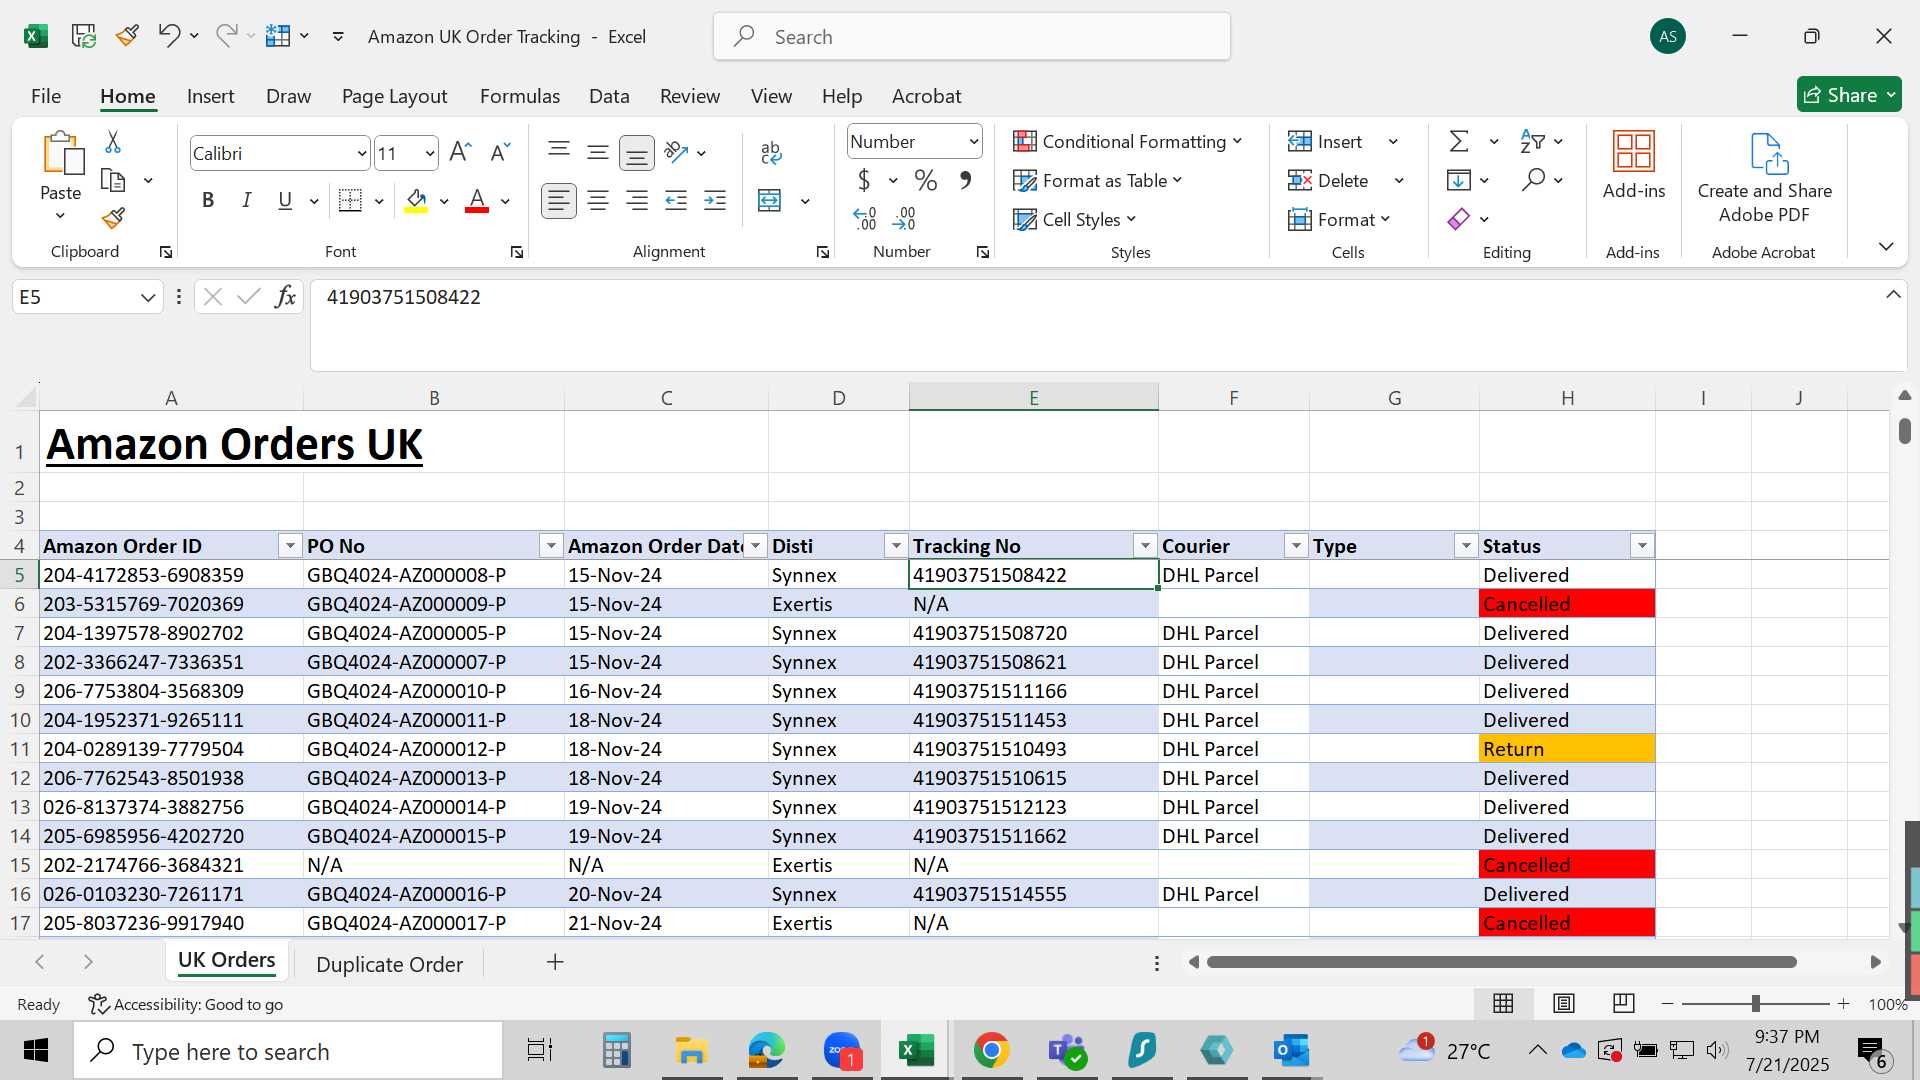Click the Save icon in title bar
1920x1080 pixels.
pos(84,36)
